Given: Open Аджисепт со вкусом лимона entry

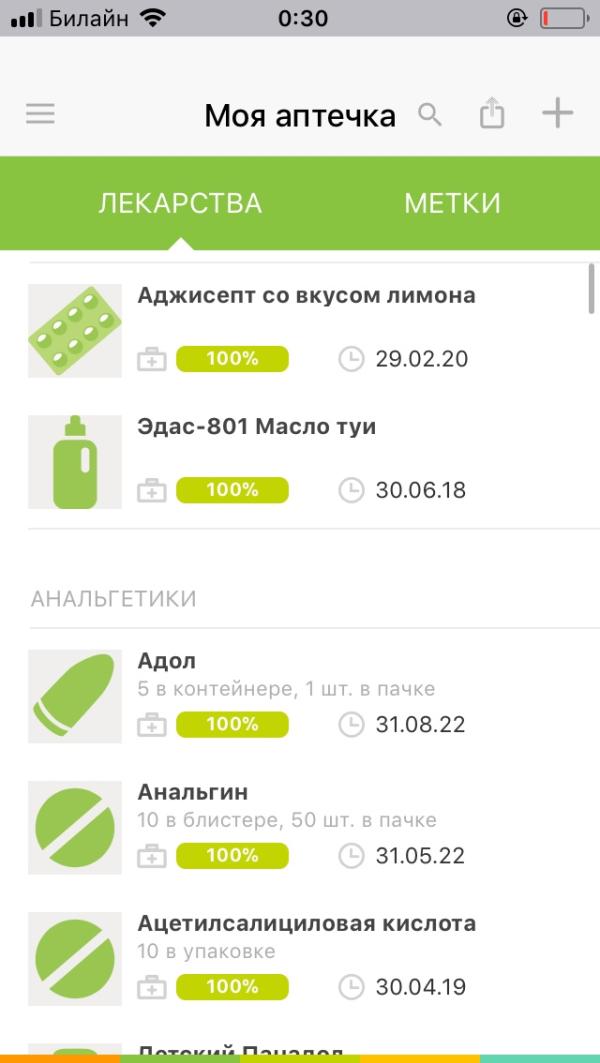Looking at the screenshot, I should [306, 296].
